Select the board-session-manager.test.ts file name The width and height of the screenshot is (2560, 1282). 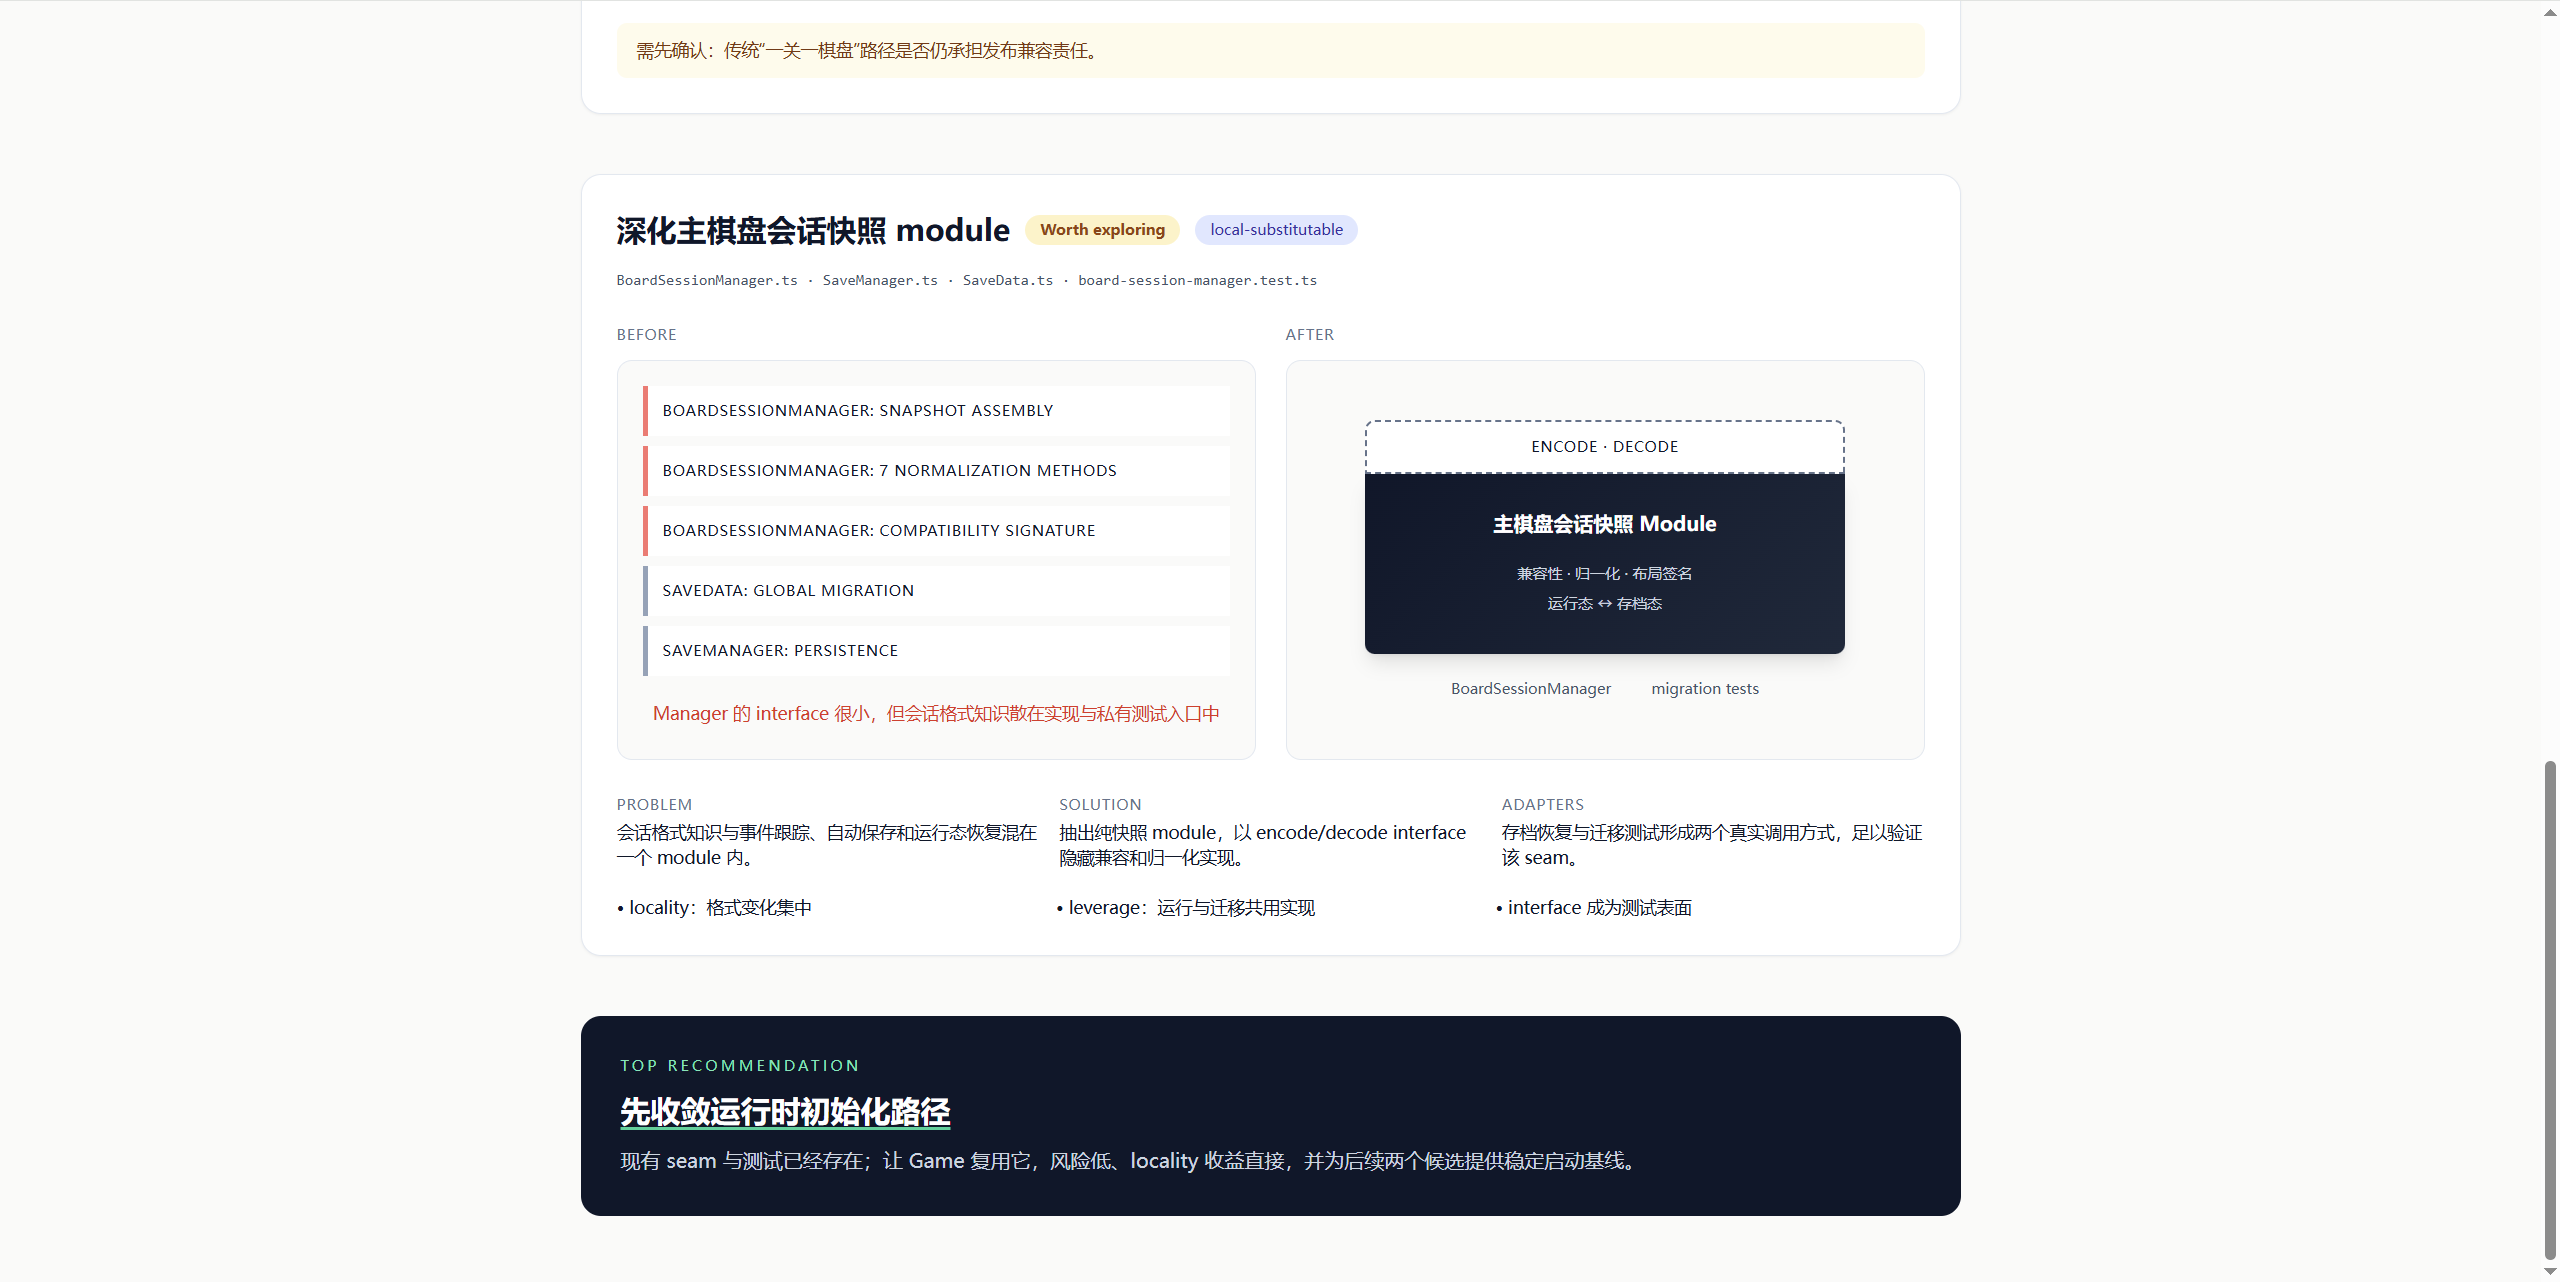(x=1197, y=280)
